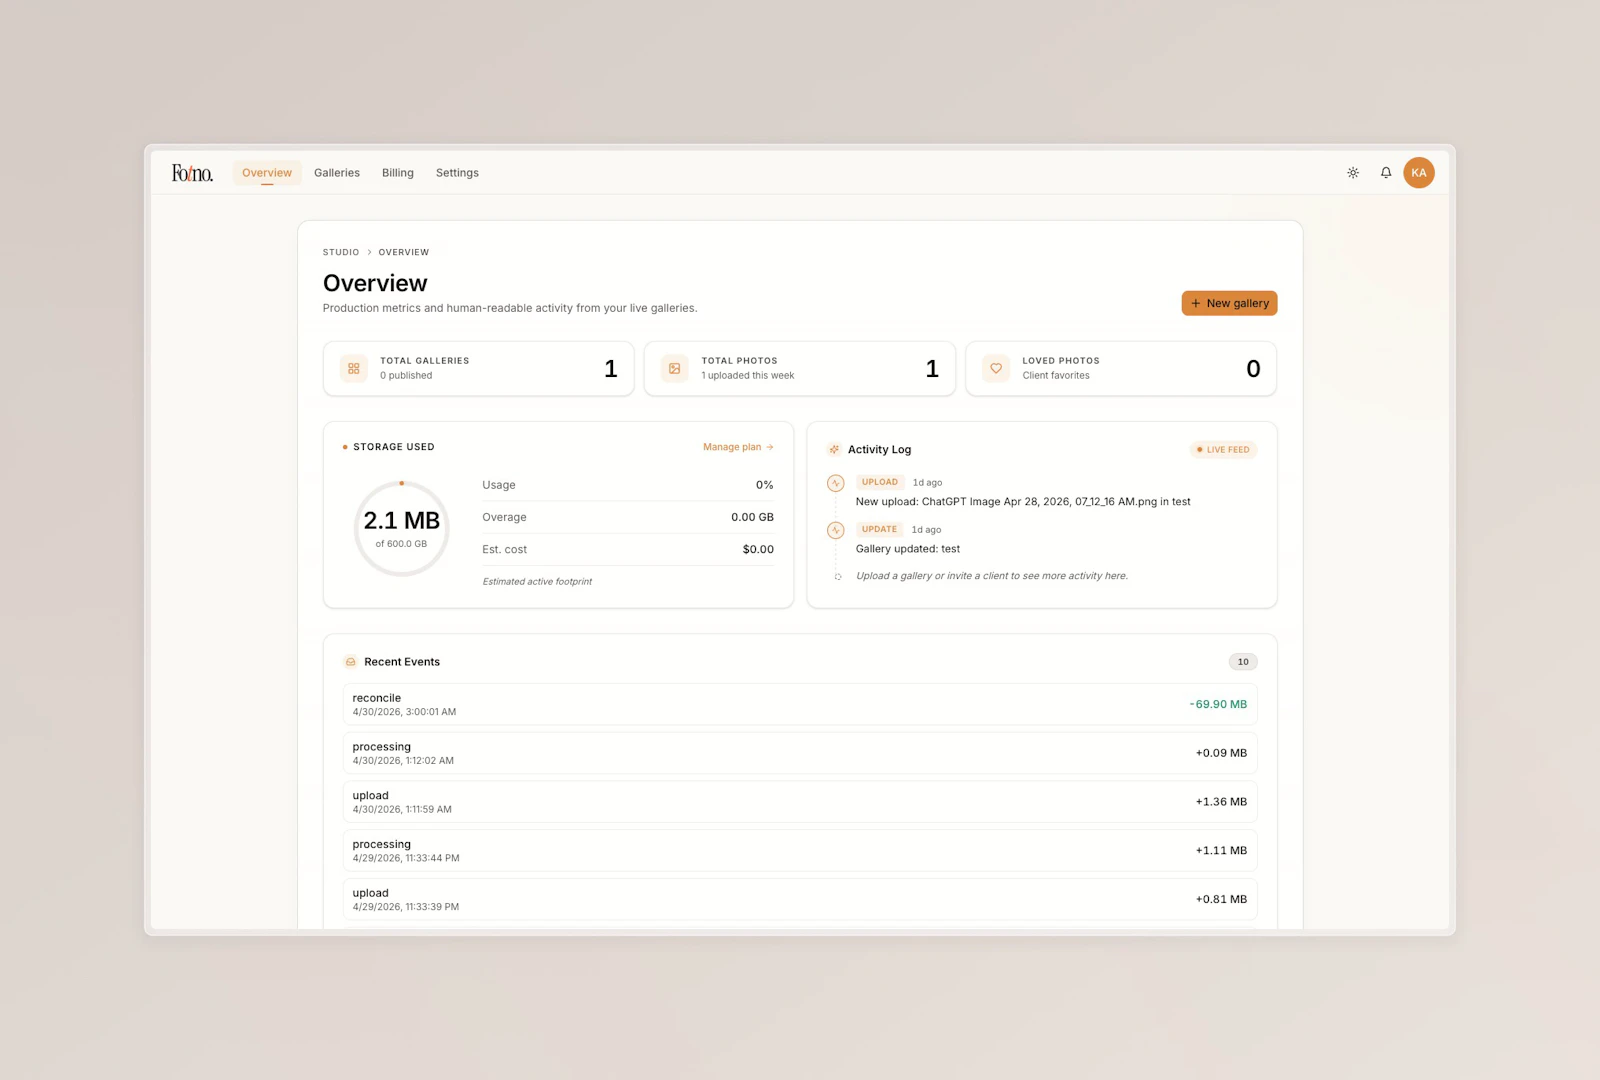Open the Galleries tab
This screenshot has height=1080, width=1600.
(x=337, y=173)
